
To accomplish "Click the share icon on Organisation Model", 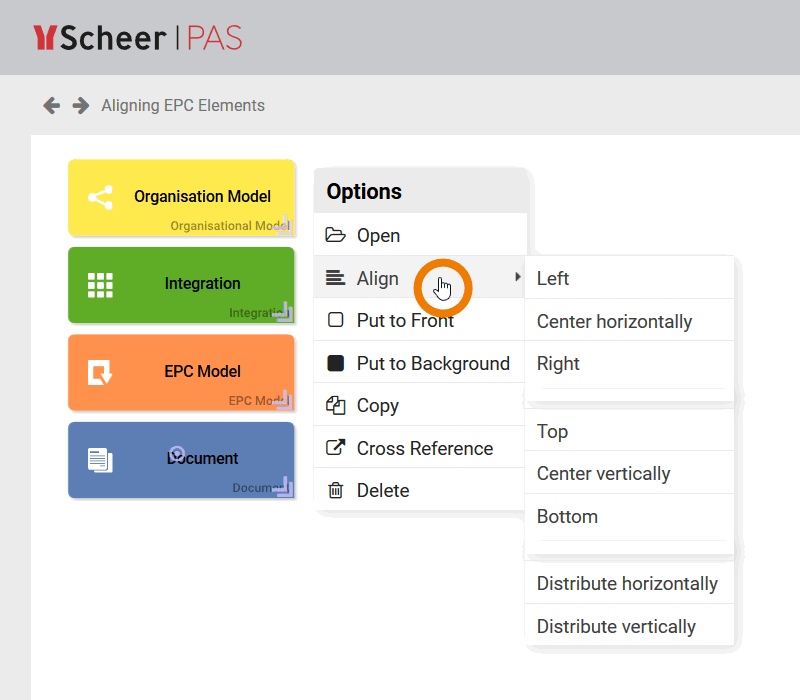I will (x=100, y=197).
